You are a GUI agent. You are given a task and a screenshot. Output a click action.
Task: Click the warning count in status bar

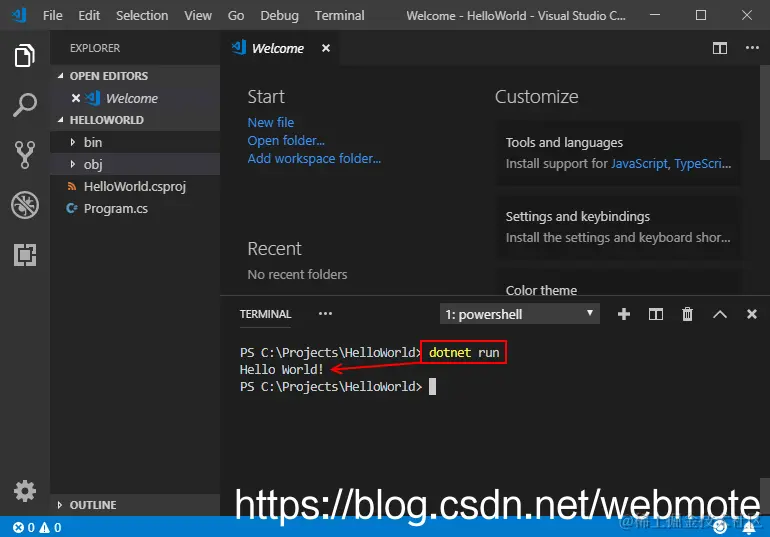(50, 528)
